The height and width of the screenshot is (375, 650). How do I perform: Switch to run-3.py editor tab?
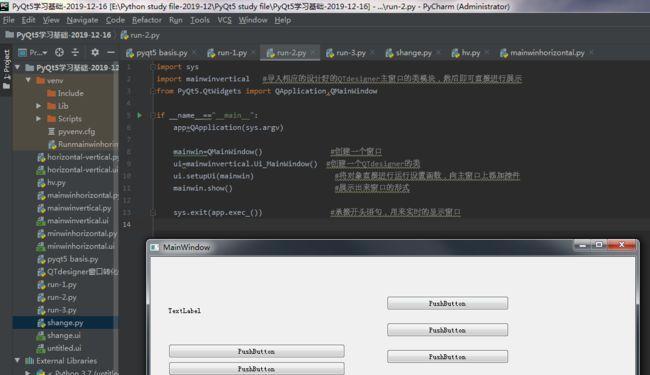pos(351,53)
